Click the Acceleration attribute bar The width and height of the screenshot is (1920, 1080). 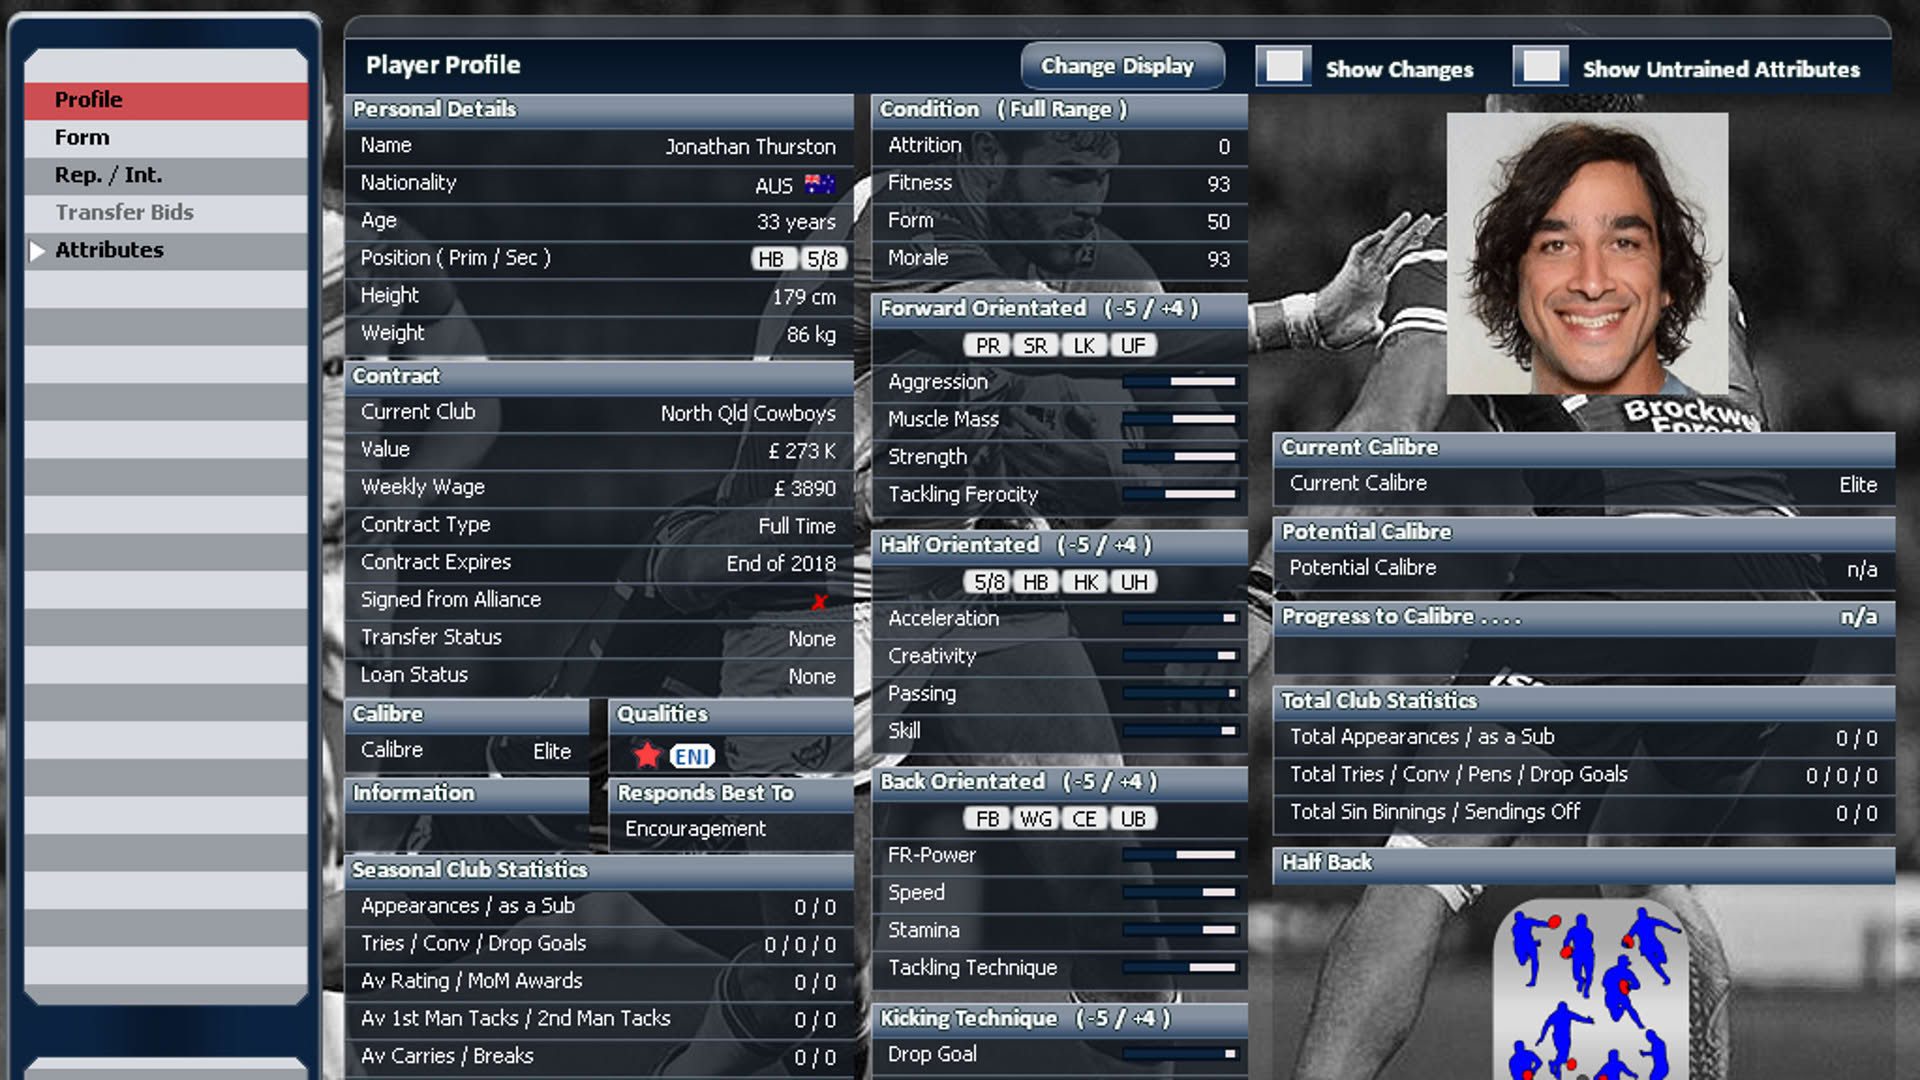[x=1179, y=618]
